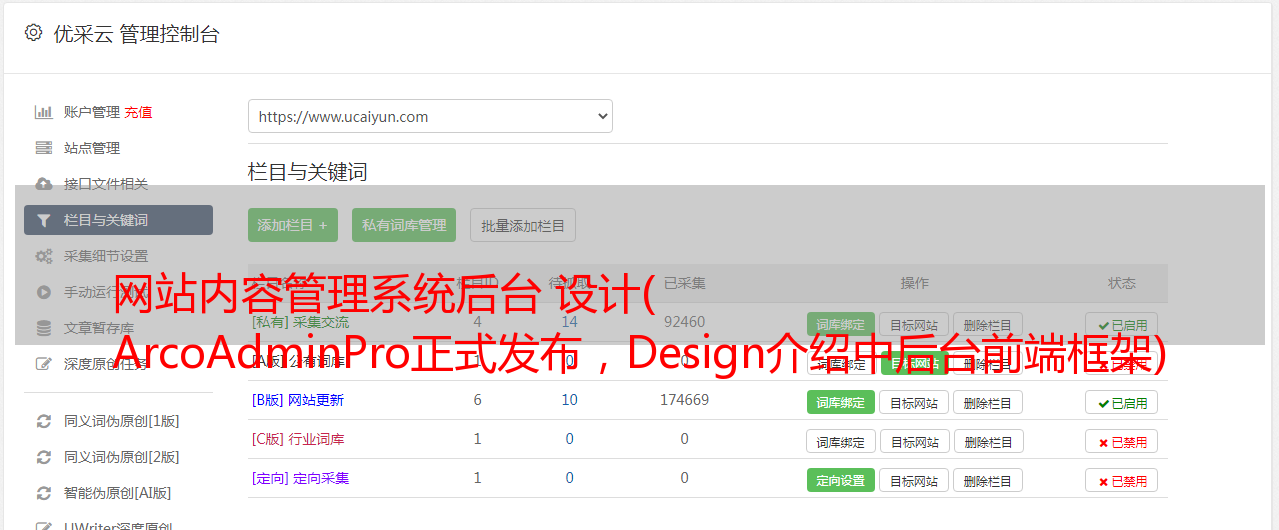Open the [定向] 定向采集 column link
The width and height of the screenshot is (1279, 530).
pos(300,478)
